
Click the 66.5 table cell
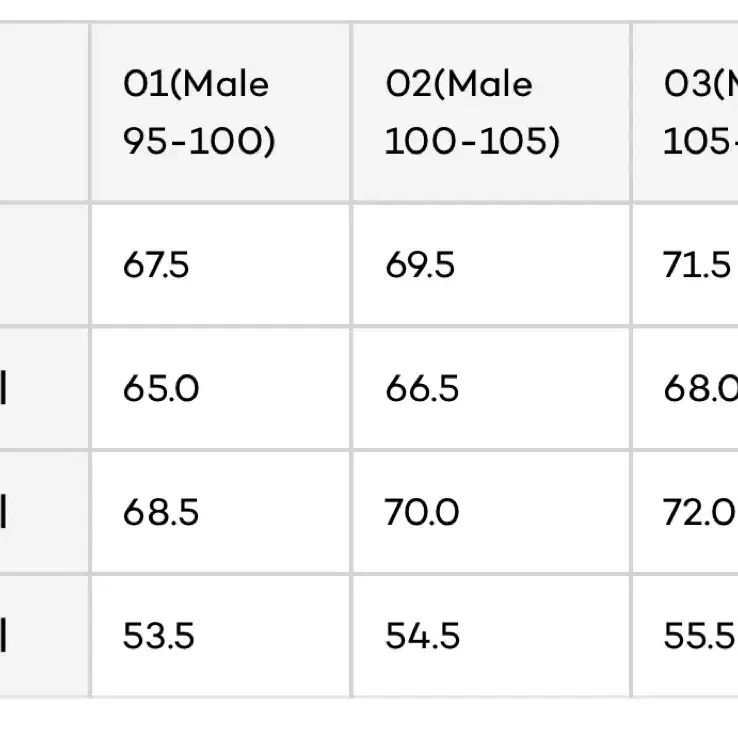tap(491, 389)
